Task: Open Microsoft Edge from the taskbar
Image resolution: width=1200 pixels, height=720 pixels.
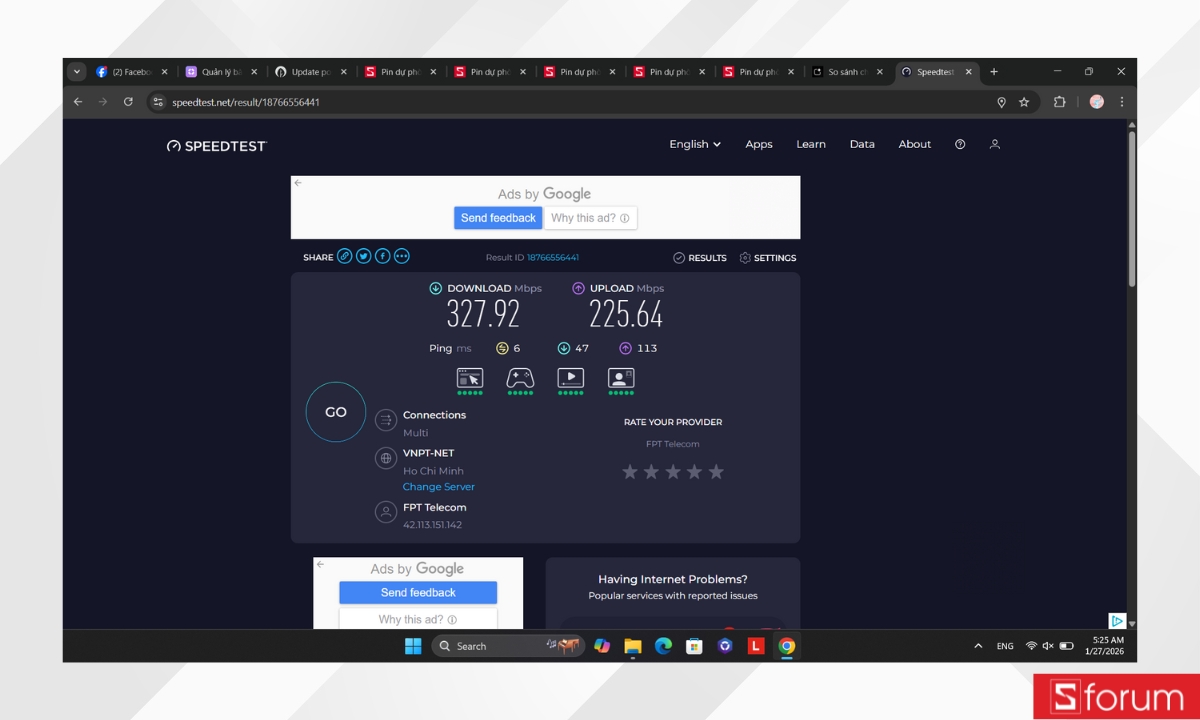Action: (662, 646)
